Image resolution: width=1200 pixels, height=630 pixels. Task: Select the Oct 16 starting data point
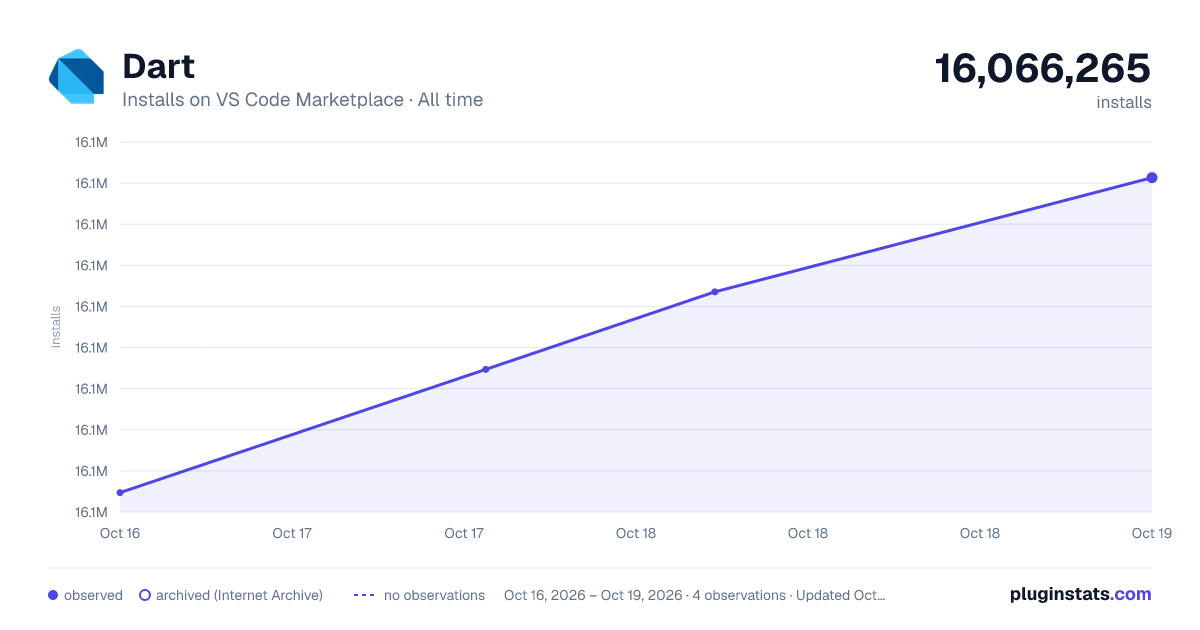[120, 493]
